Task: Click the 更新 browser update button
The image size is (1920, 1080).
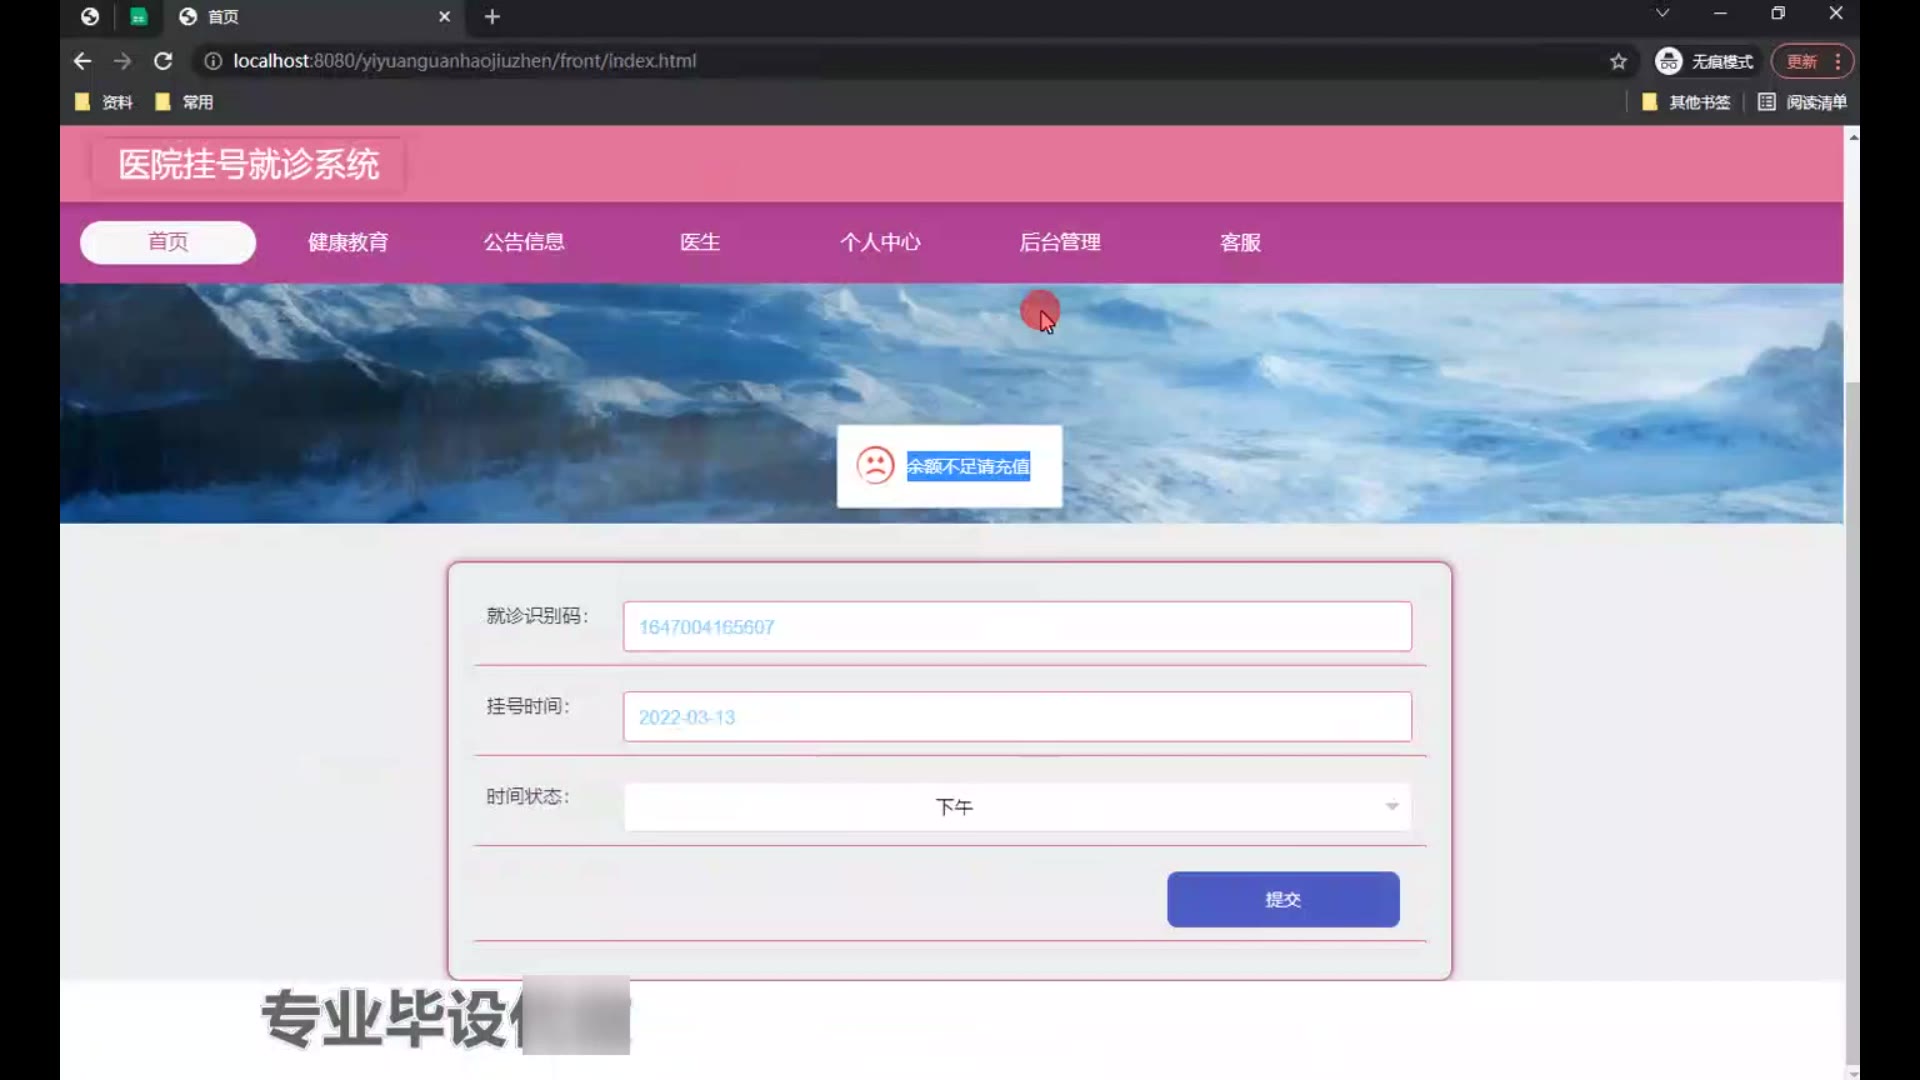Action: point(1802,61)
